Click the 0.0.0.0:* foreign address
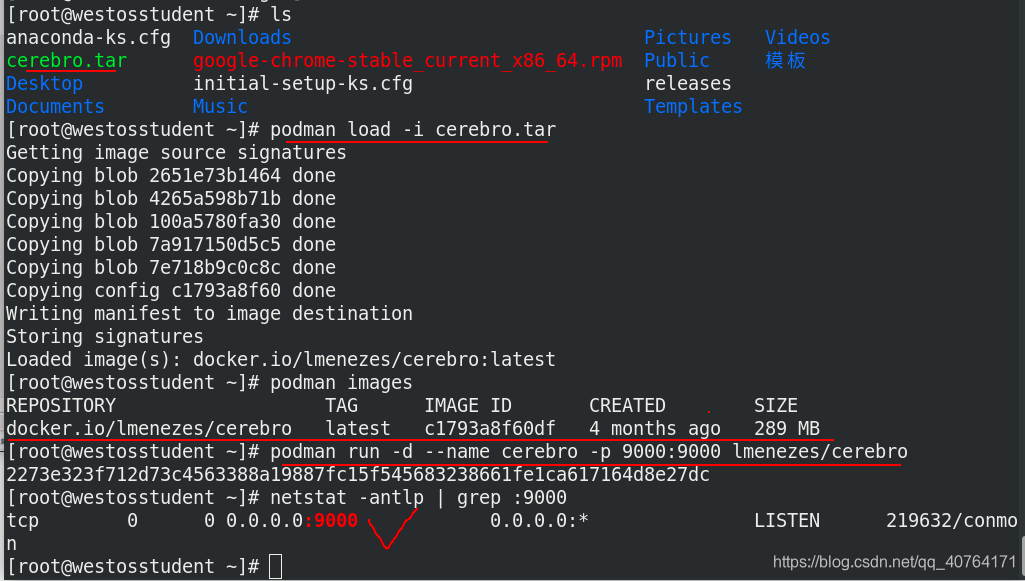 click(x=539, y=521)
